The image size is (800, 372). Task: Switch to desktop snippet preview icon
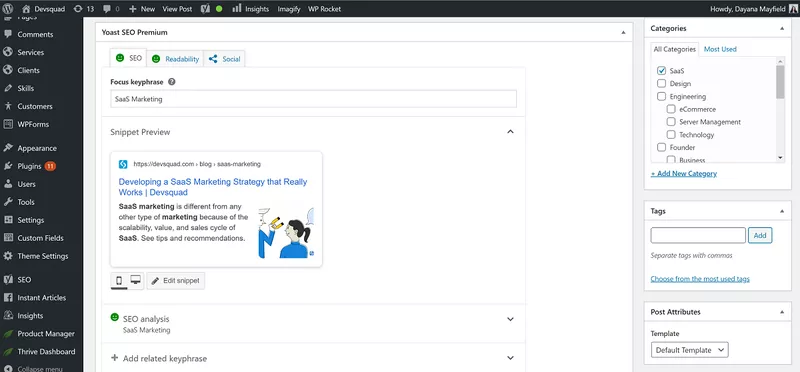(136, 280)
